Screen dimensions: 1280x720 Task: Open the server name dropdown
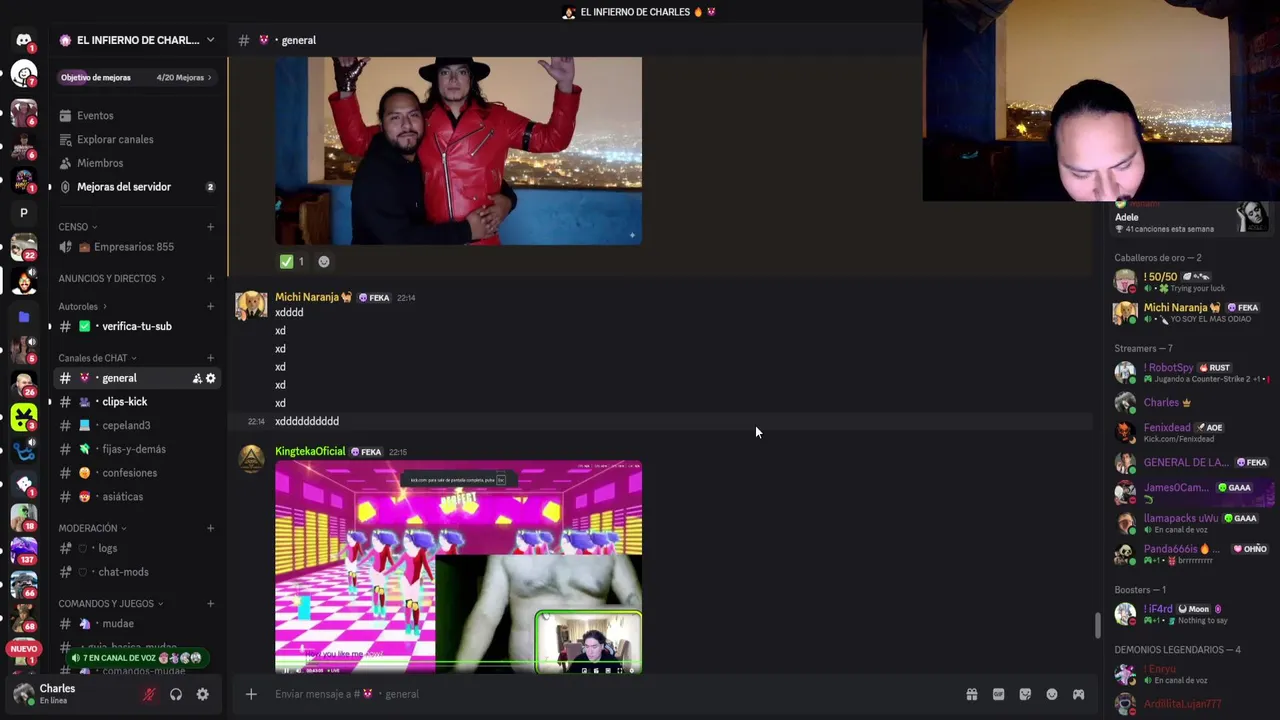[x=136, y=40]
